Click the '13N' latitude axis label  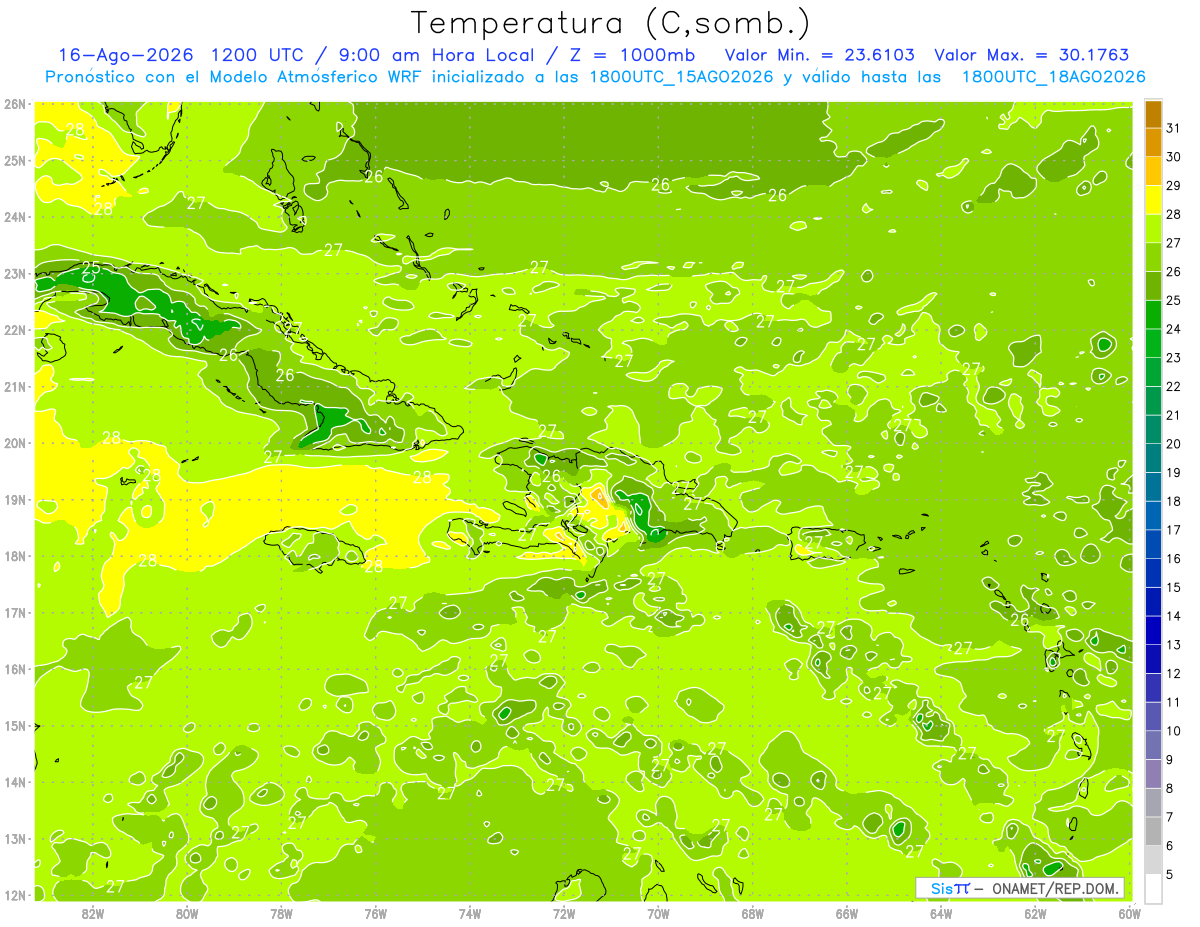[x=15, y=839]
